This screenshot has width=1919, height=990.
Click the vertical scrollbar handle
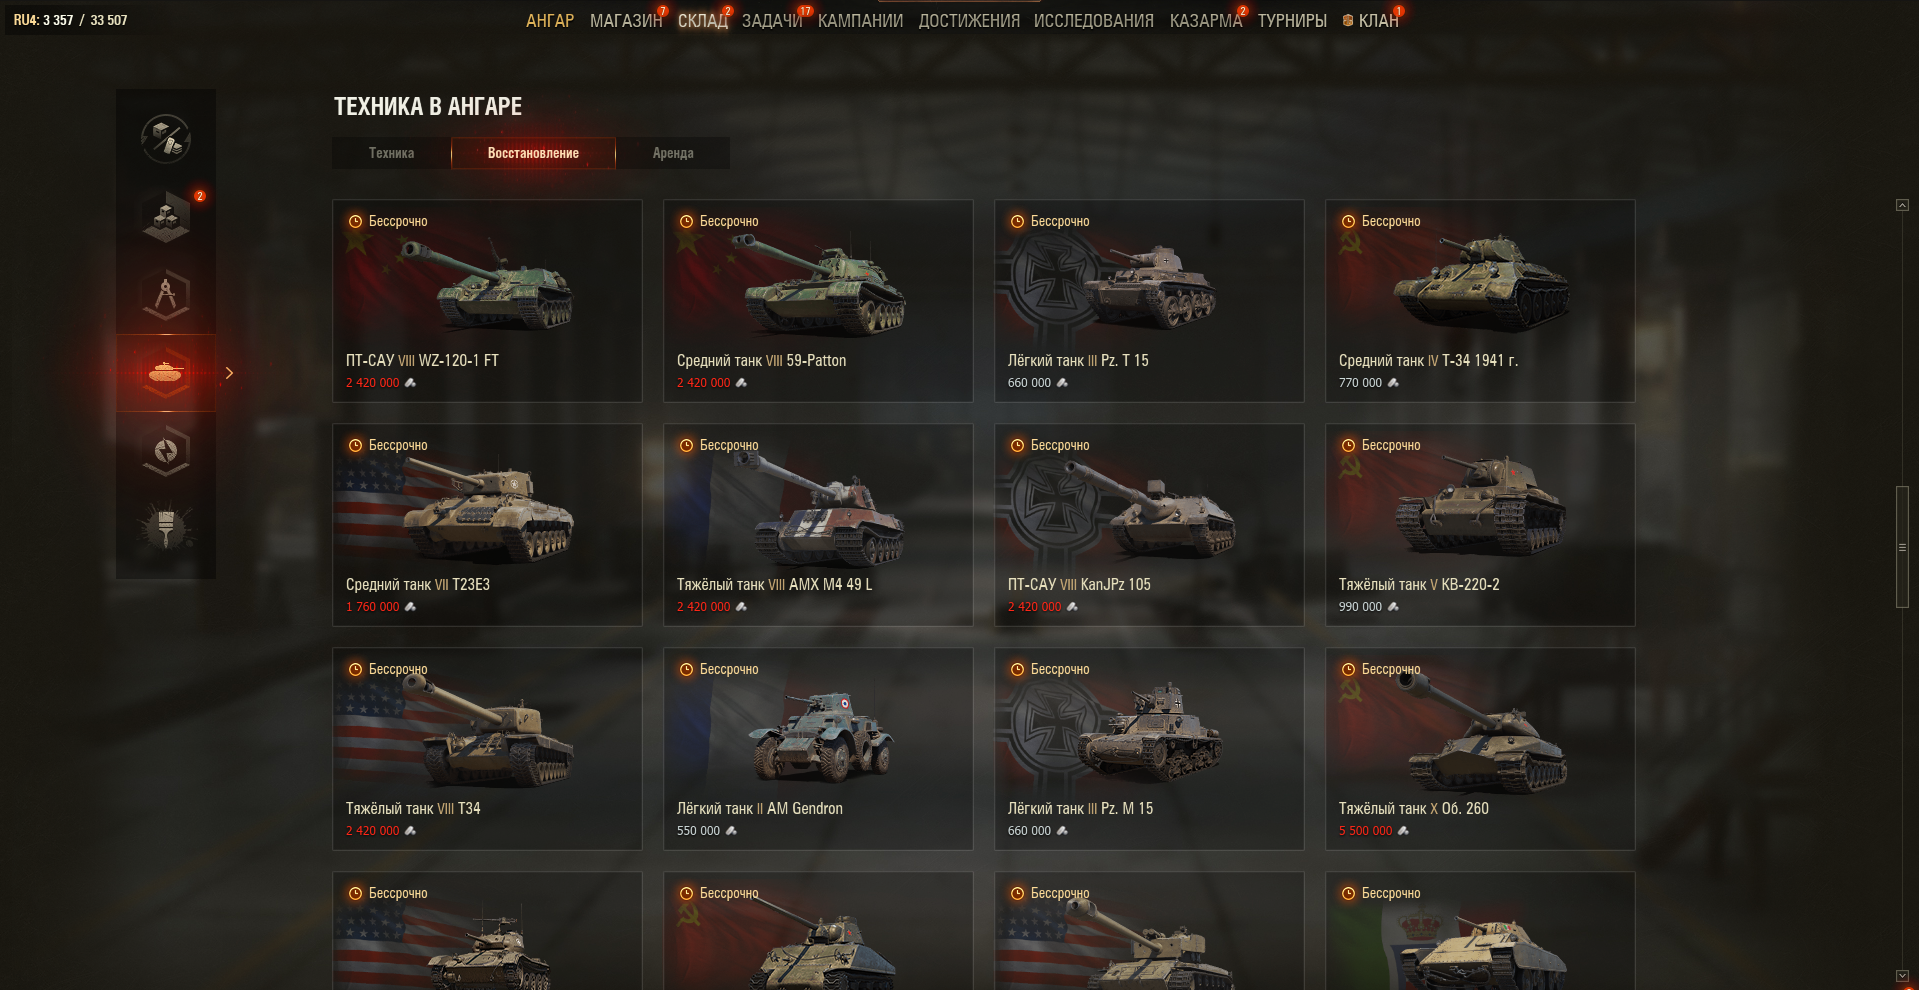pyautogui.click(x=1902, y=547)
